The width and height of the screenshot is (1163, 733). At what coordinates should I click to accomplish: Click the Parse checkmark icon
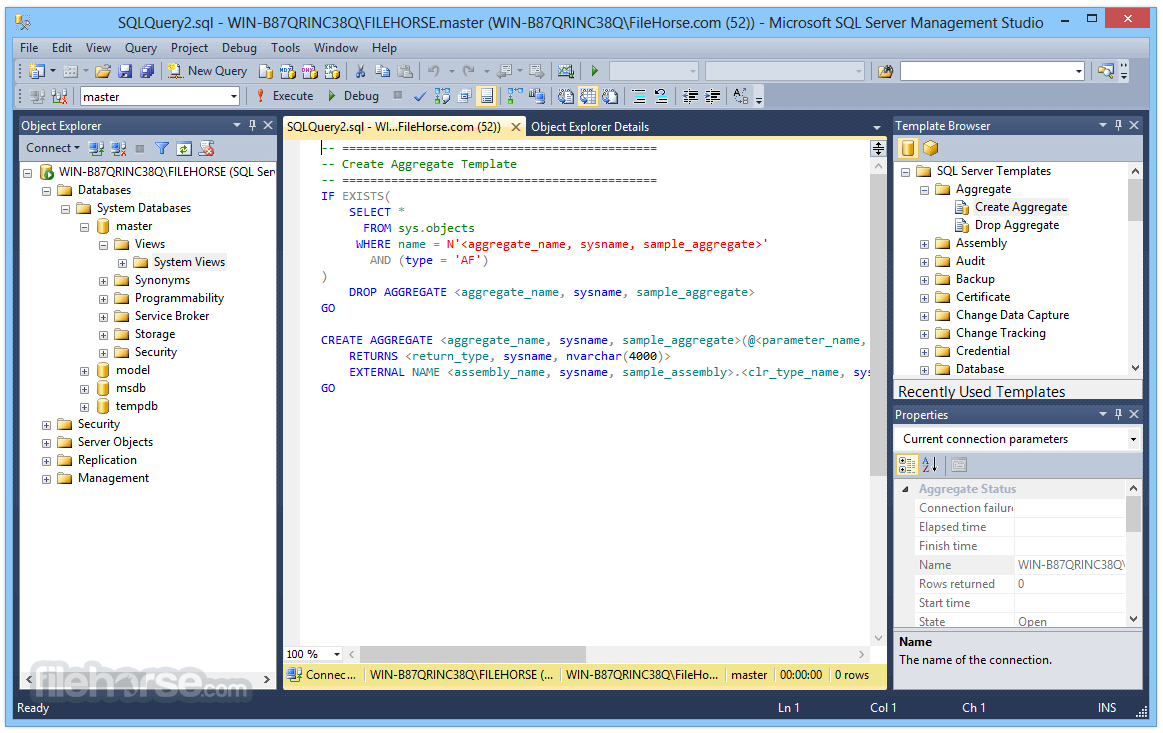(420, 96)
